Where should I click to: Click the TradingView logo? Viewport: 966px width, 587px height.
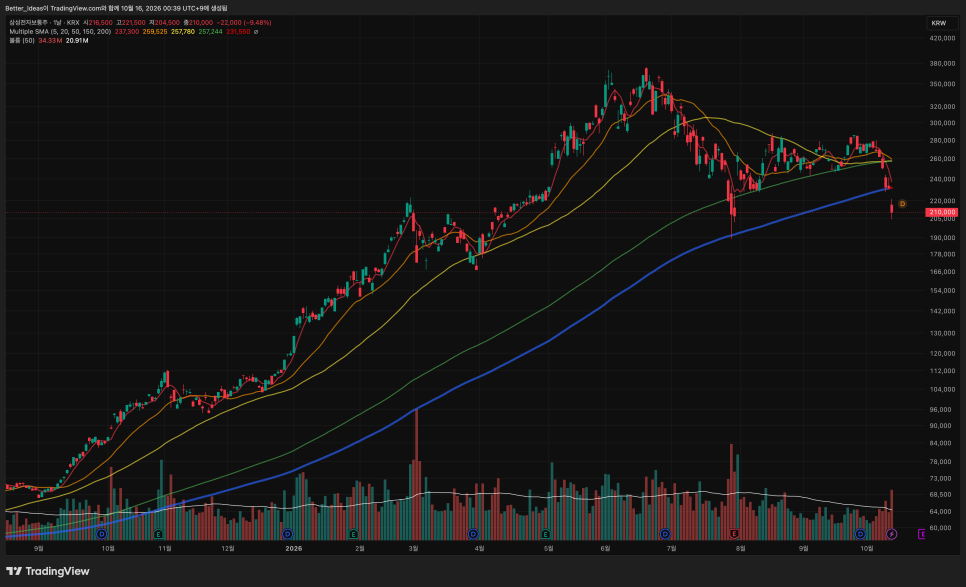48,572
